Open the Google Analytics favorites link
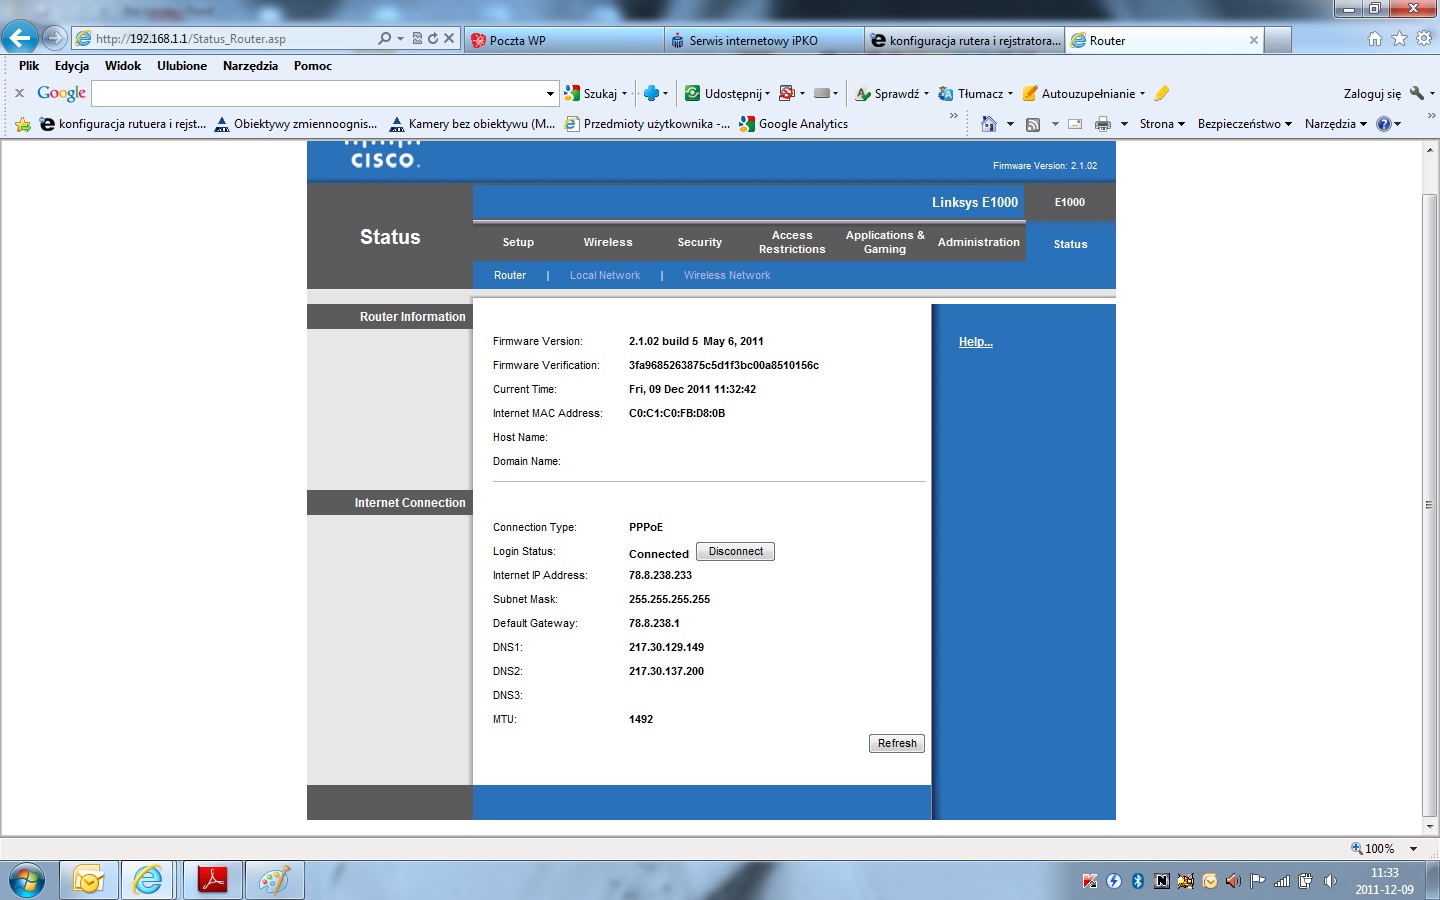The image size is (1440, 900). pyautogui.click(x=794, y=124)
